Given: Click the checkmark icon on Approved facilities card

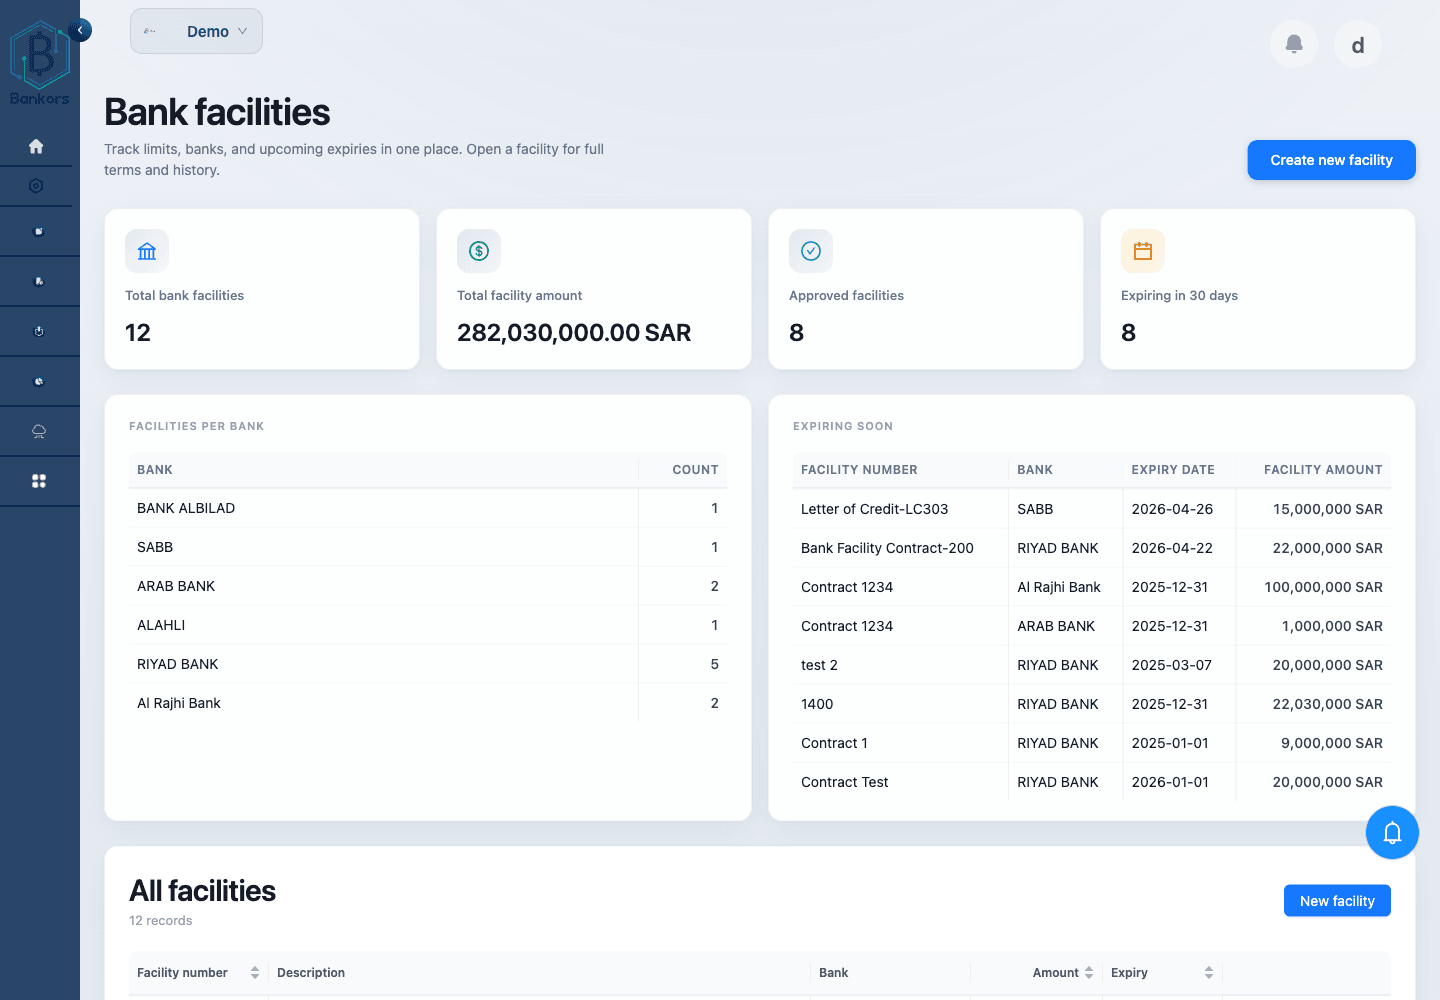Looking at the screenshot, I should click(x=810, y=251).
